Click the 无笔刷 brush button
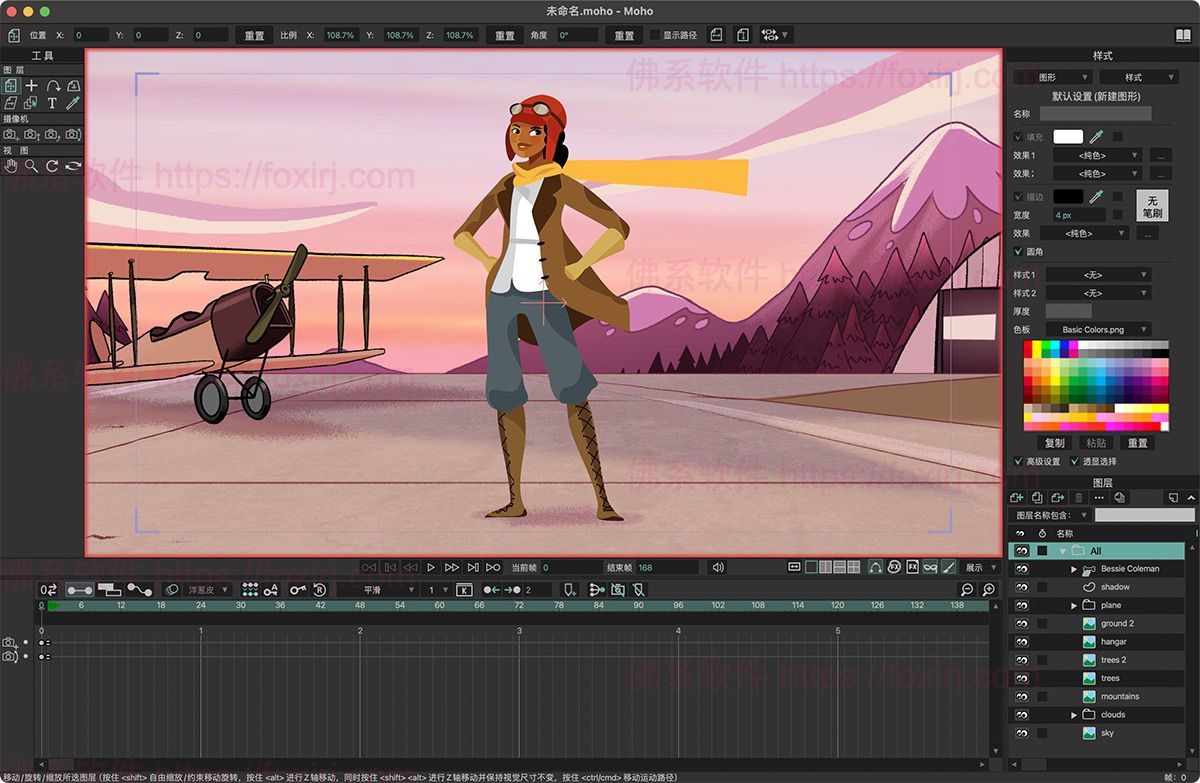The image size is (1200, 783). (1152, 206)
